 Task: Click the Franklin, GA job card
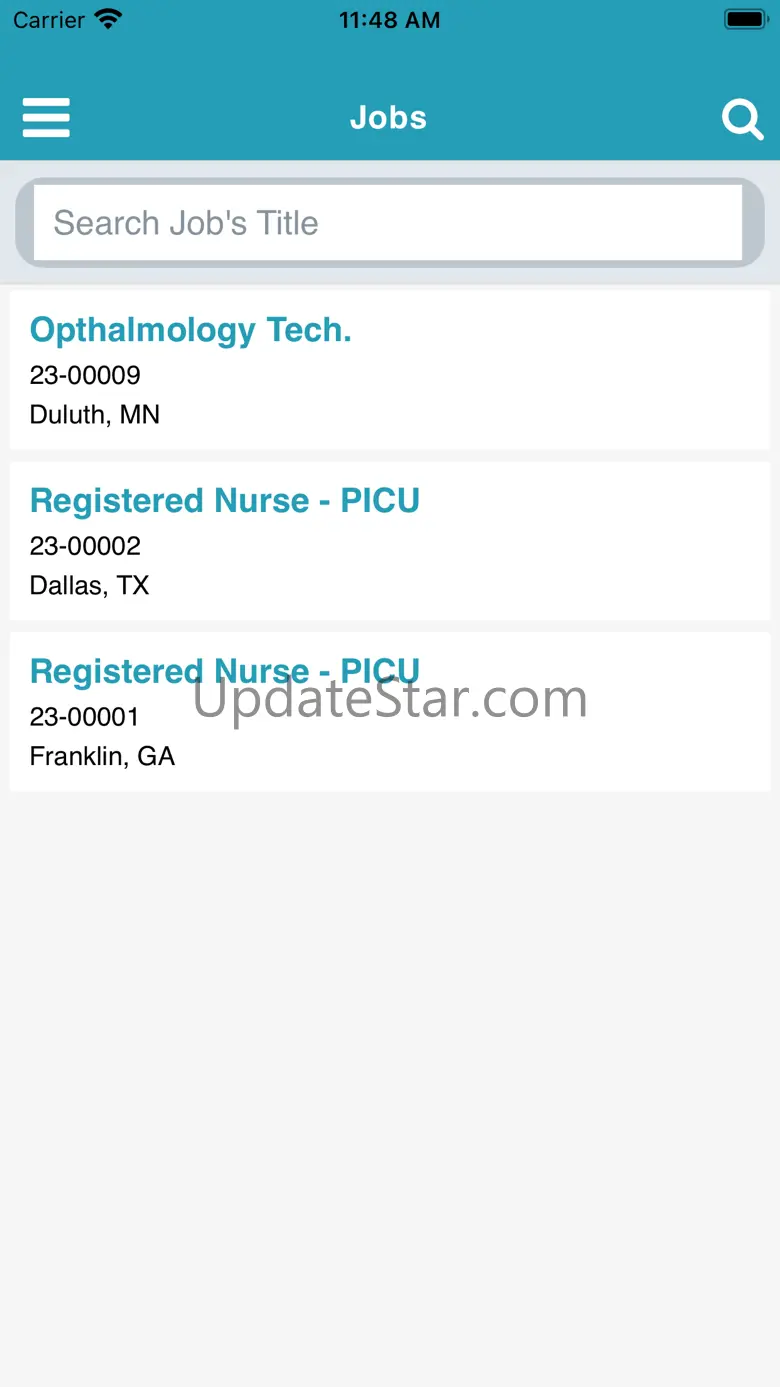point(390,711)
